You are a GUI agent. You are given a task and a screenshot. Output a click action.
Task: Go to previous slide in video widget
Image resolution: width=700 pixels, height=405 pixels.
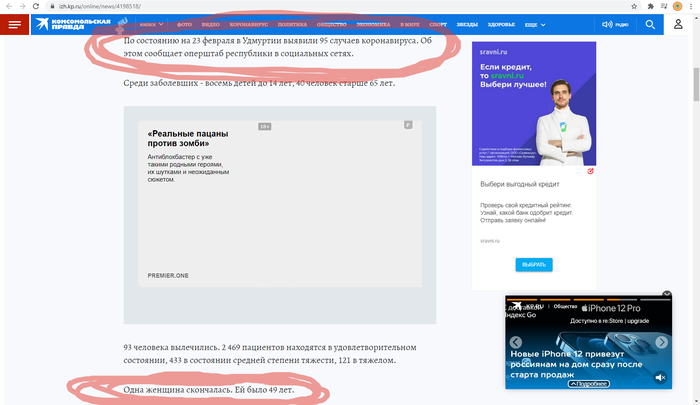coord(516,342)
